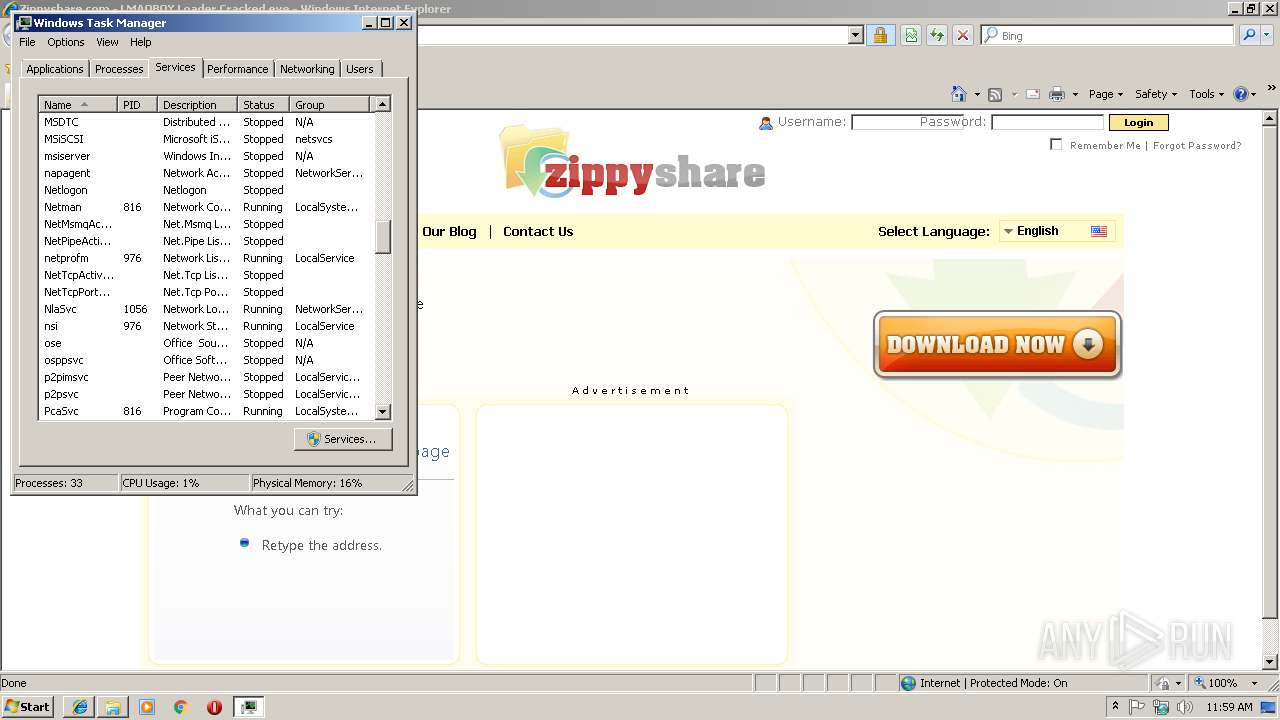Click the services list vertical scrollbar thumb
This screenshot has height=720, width=1280.
click(382, 237)
